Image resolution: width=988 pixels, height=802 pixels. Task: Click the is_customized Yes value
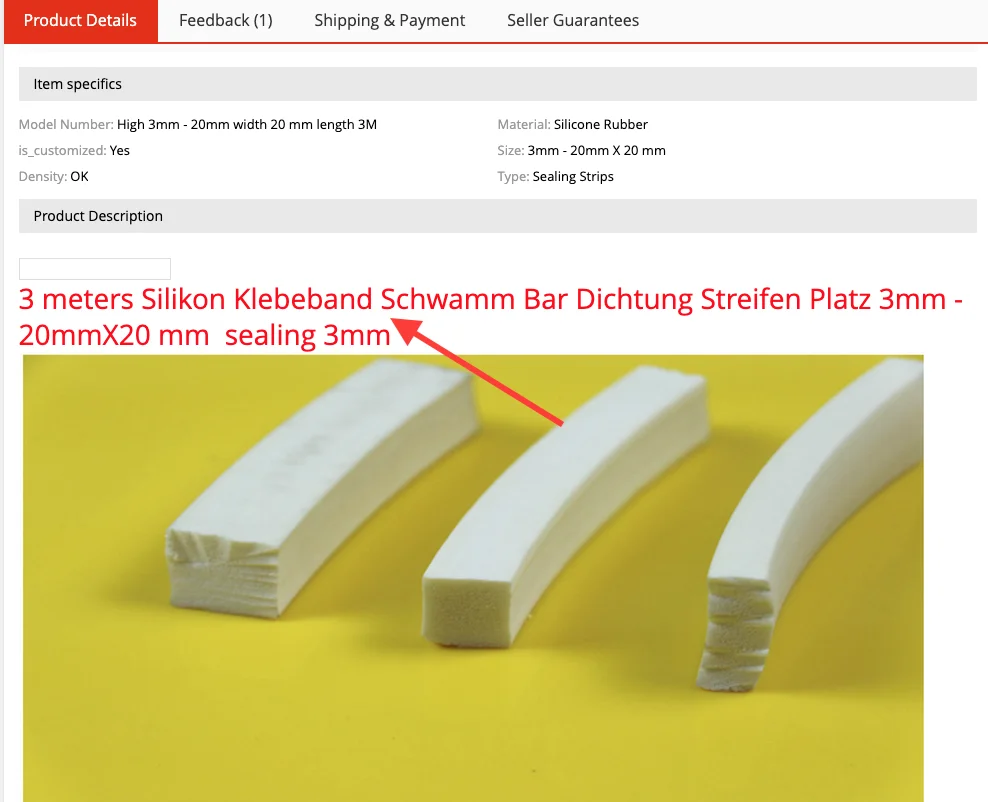[x=120, y=151]
